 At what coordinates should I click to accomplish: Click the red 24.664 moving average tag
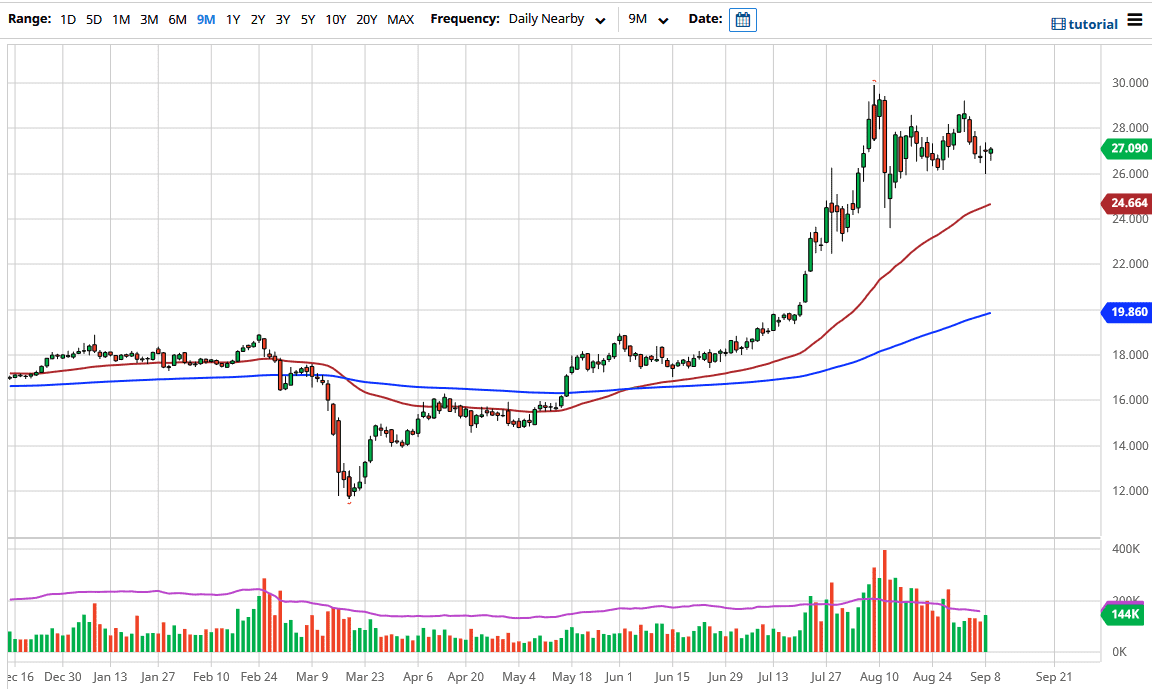tap(1126, 204)
